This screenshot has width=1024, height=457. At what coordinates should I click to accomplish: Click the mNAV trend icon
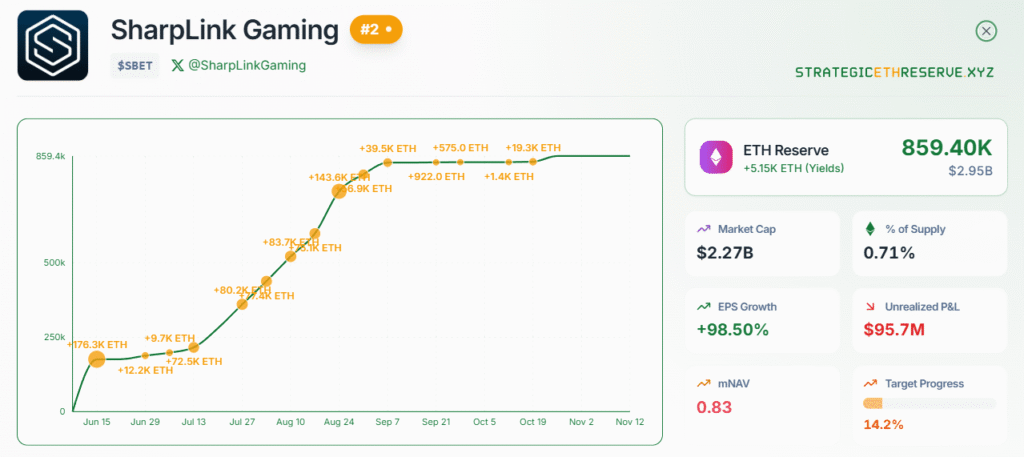pyautogui.click(x=707, y=383)
